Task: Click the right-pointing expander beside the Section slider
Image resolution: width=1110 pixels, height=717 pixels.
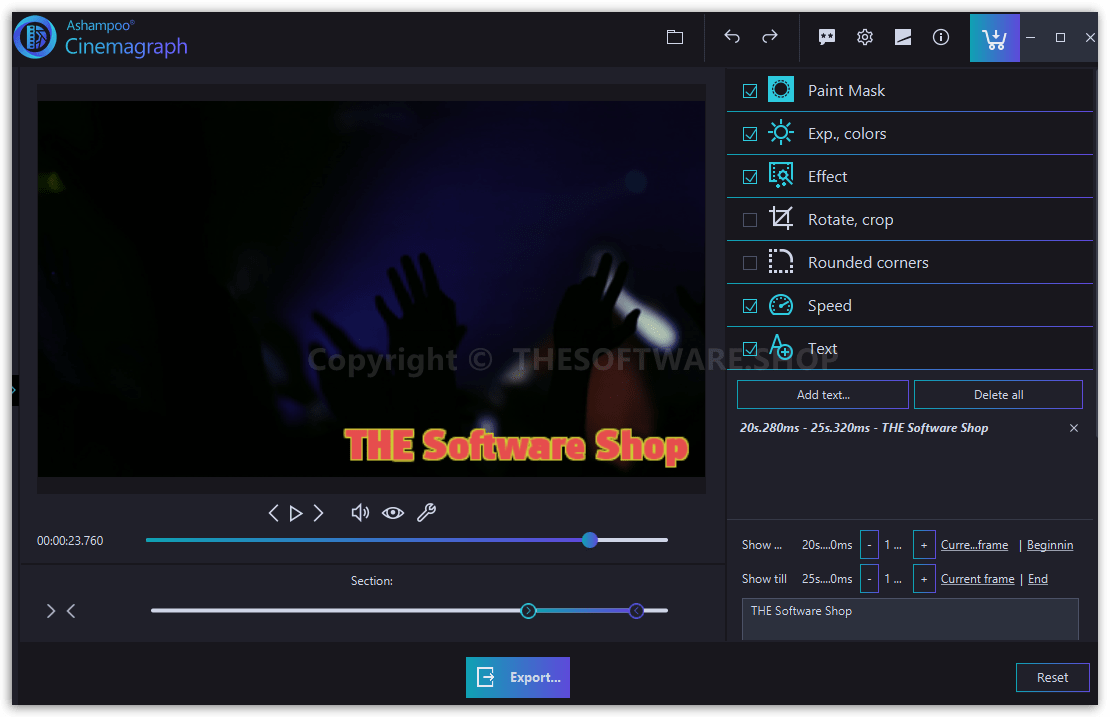Action: [x=50, y=610]
